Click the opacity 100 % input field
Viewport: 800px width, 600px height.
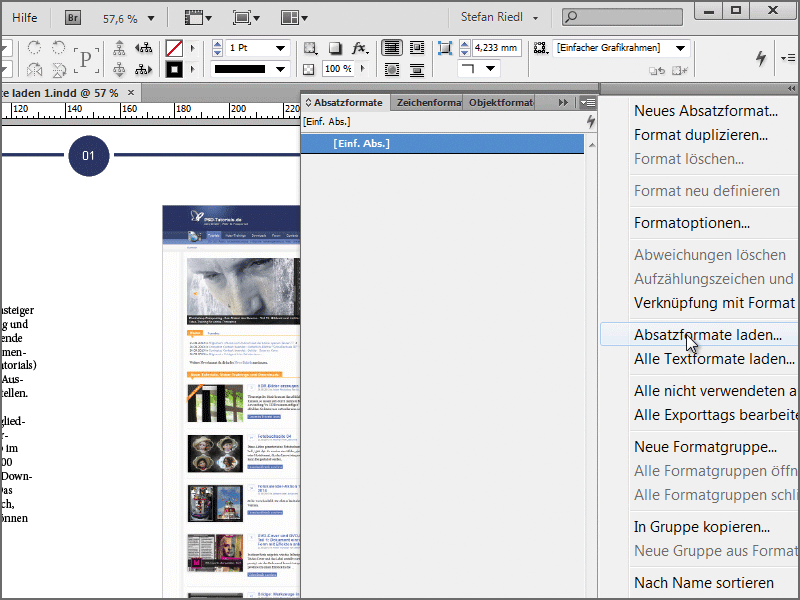tap(339, 68)
